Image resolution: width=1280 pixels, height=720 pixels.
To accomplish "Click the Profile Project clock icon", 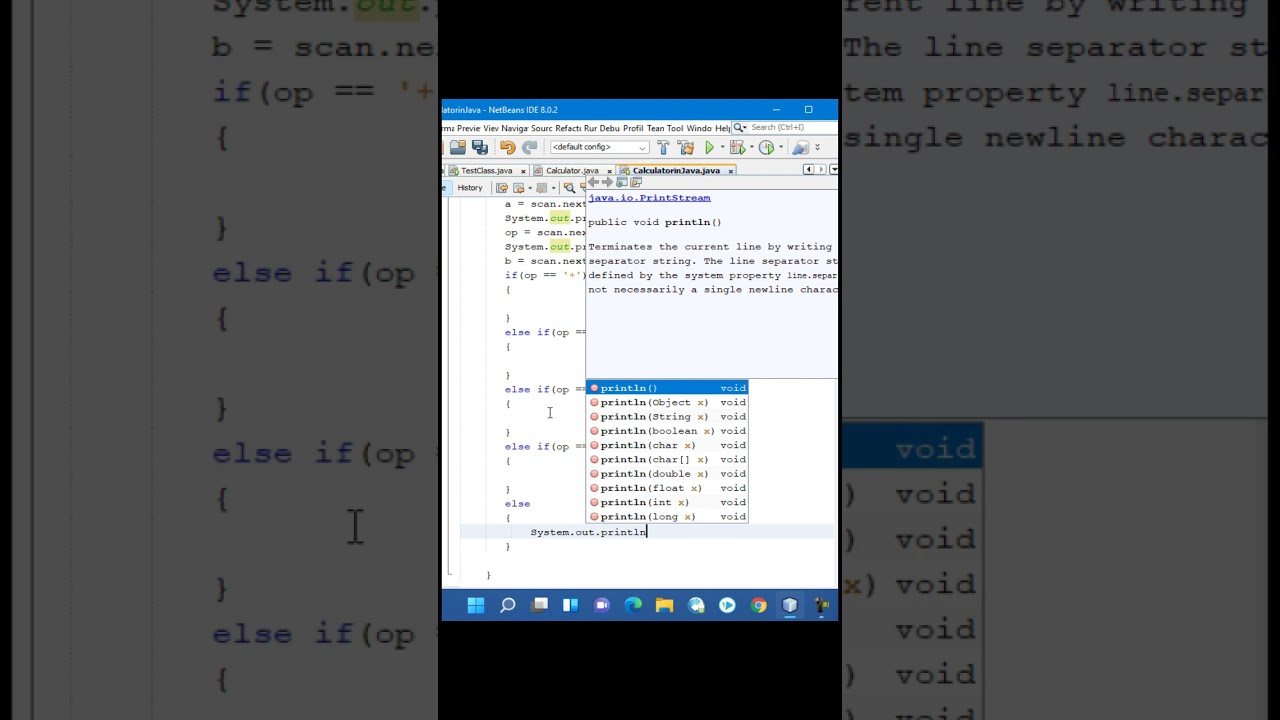I will click(766, 147).
